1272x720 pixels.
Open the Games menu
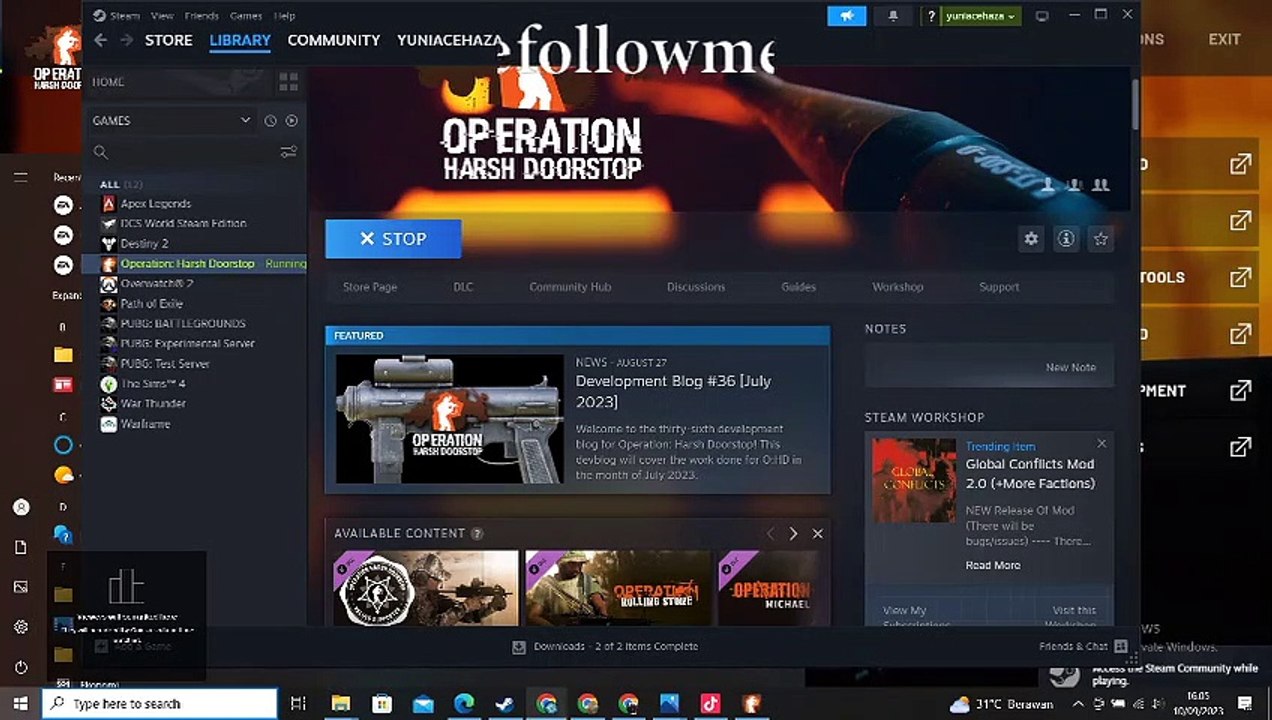pyautogui.click(x=246, y=16)
